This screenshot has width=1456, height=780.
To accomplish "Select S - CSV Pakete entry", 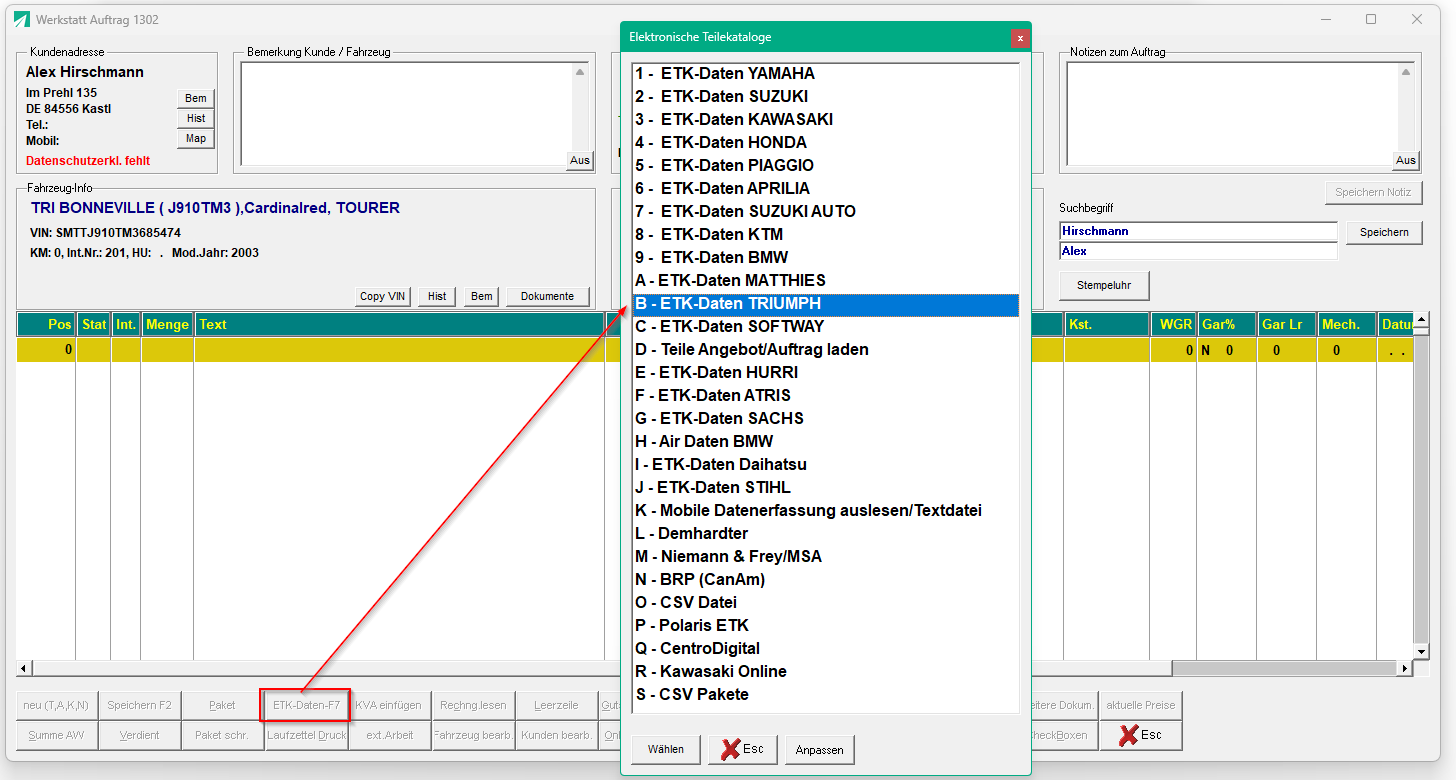I will [825, 695].
